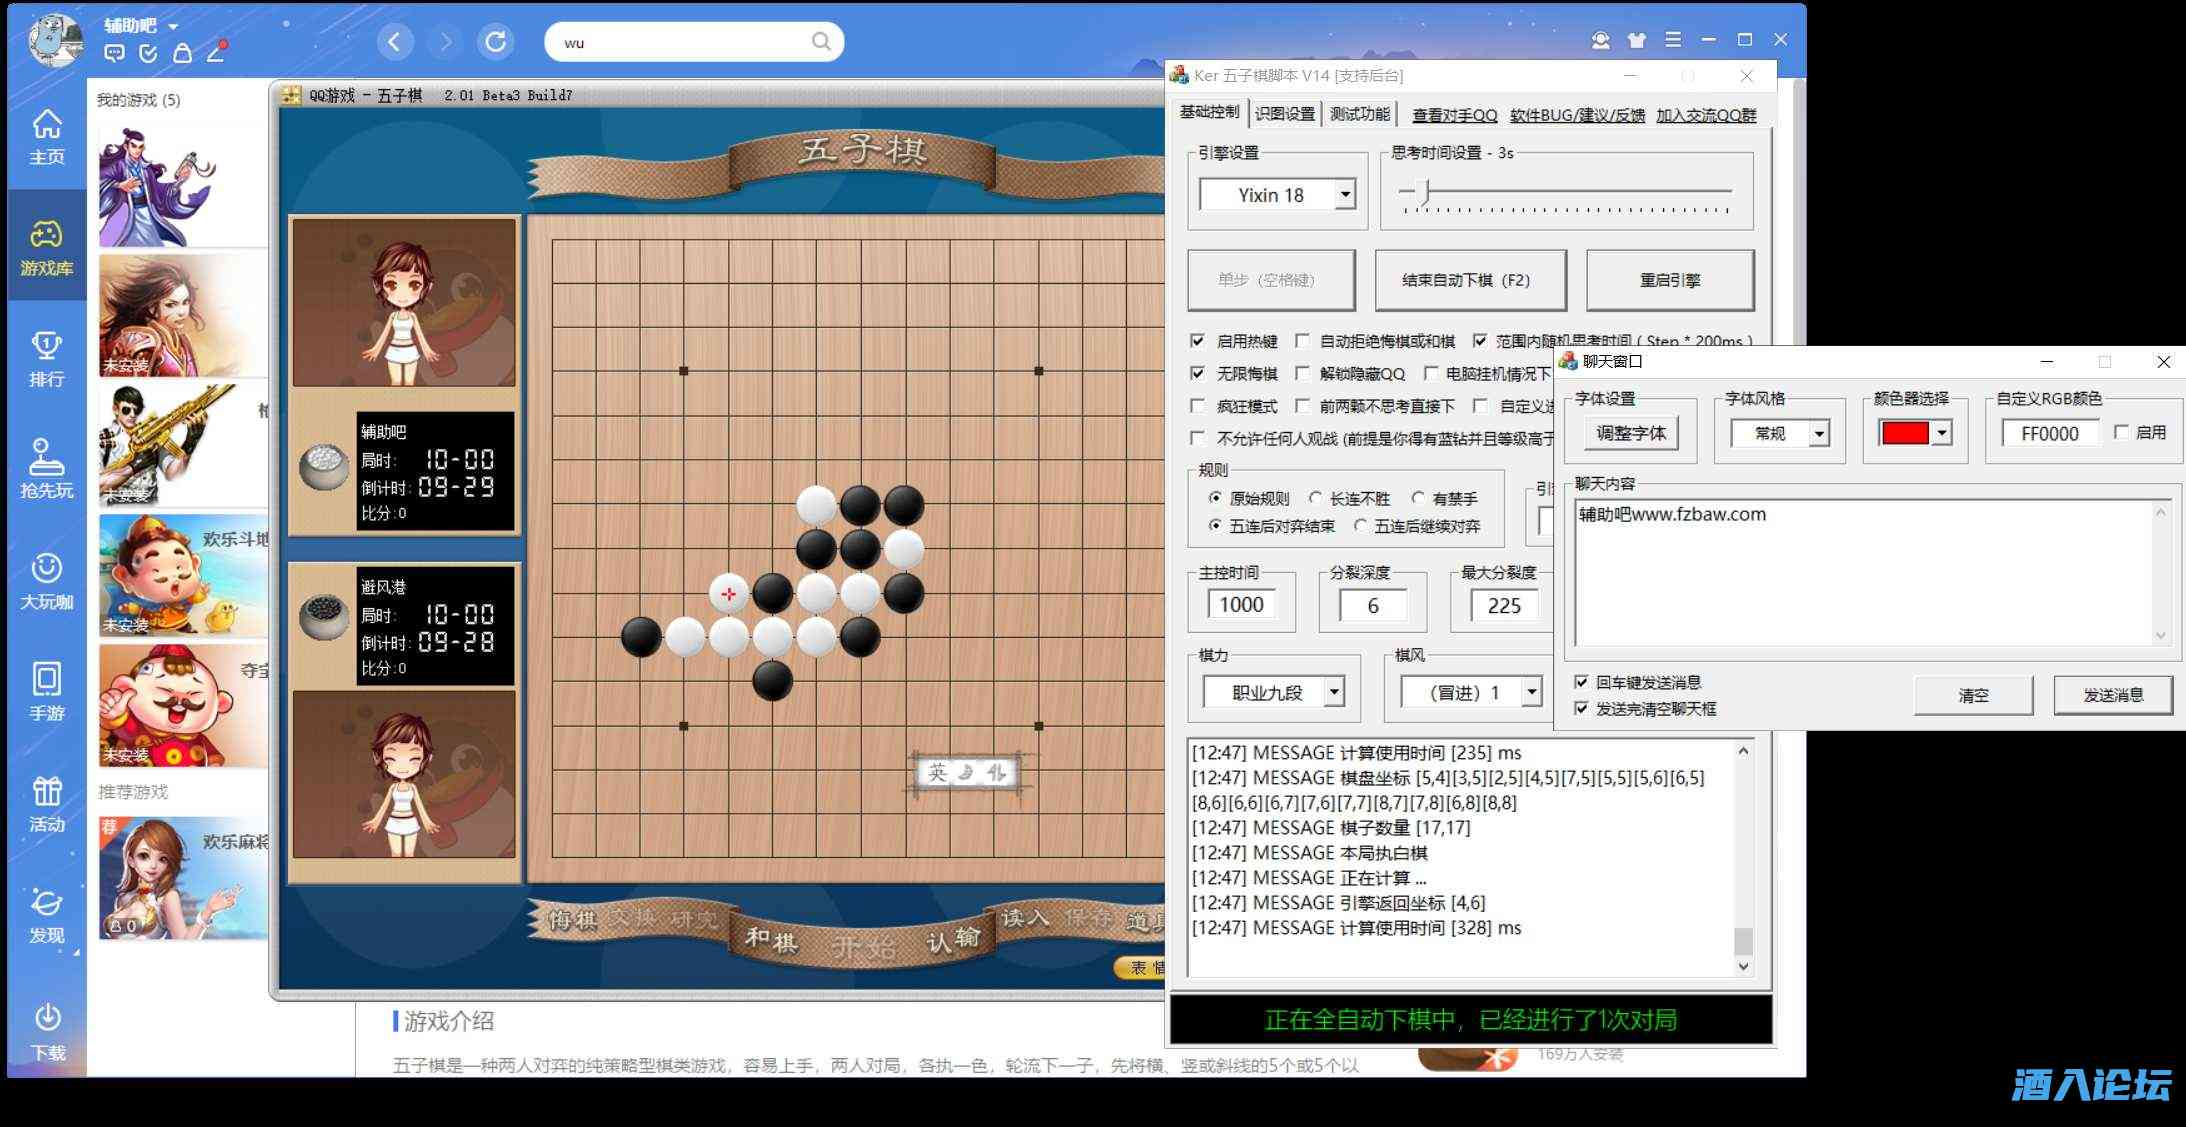Expand the 常规 font style dropdown
2186x1127 pixels.
click(x=1820, y=434)
